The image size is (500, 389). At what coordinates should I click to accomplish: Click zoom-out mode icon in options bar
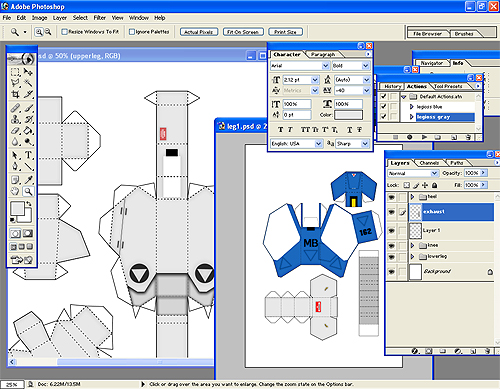click(x=48, y=32)
